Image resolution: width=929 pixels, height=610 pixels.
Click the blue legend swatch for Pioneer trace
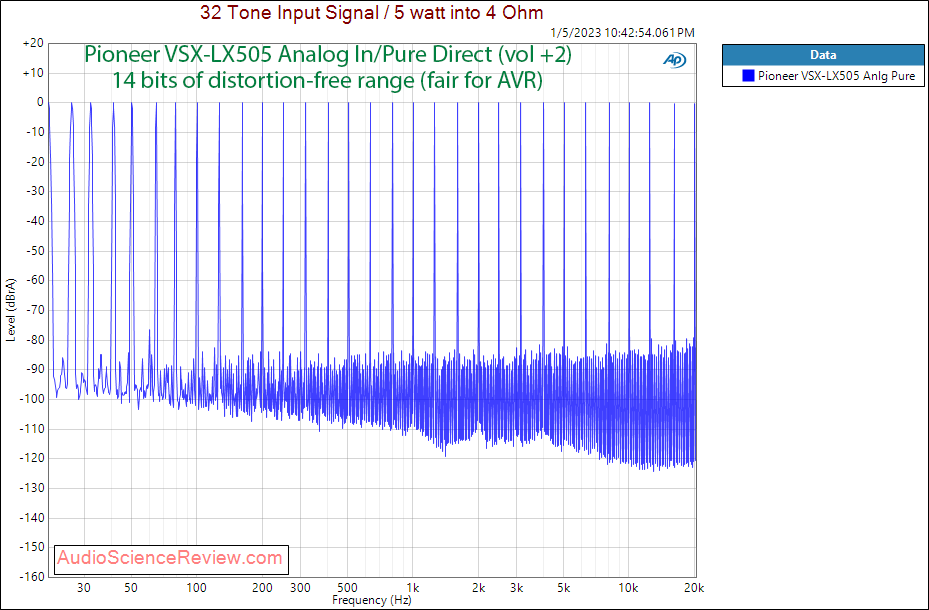click(x=748, y=76)
